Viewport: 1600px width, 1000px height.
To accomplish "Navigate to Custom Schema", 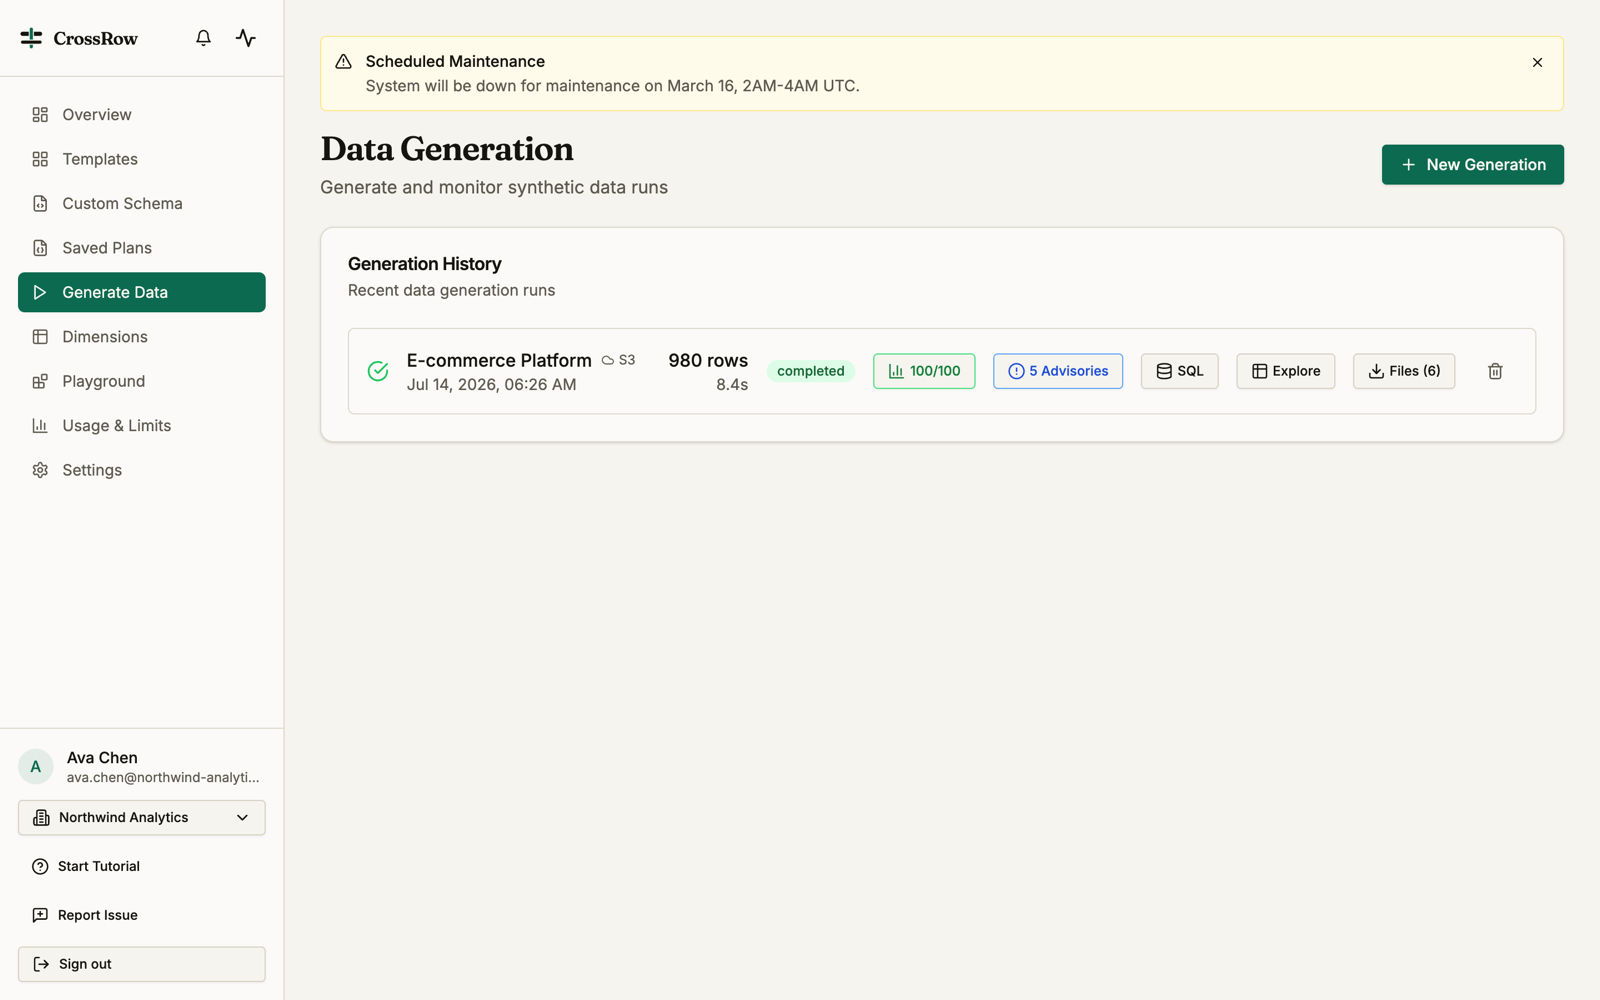I will tap(142, 204).
